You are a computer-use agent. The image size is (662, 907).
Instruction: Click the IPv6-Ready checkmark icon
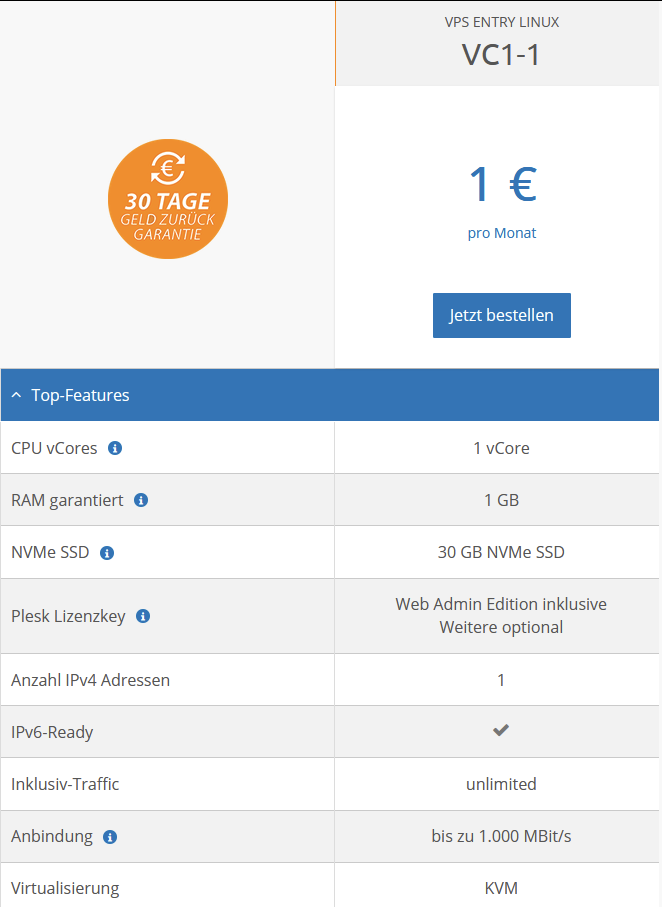coord(501,730)
